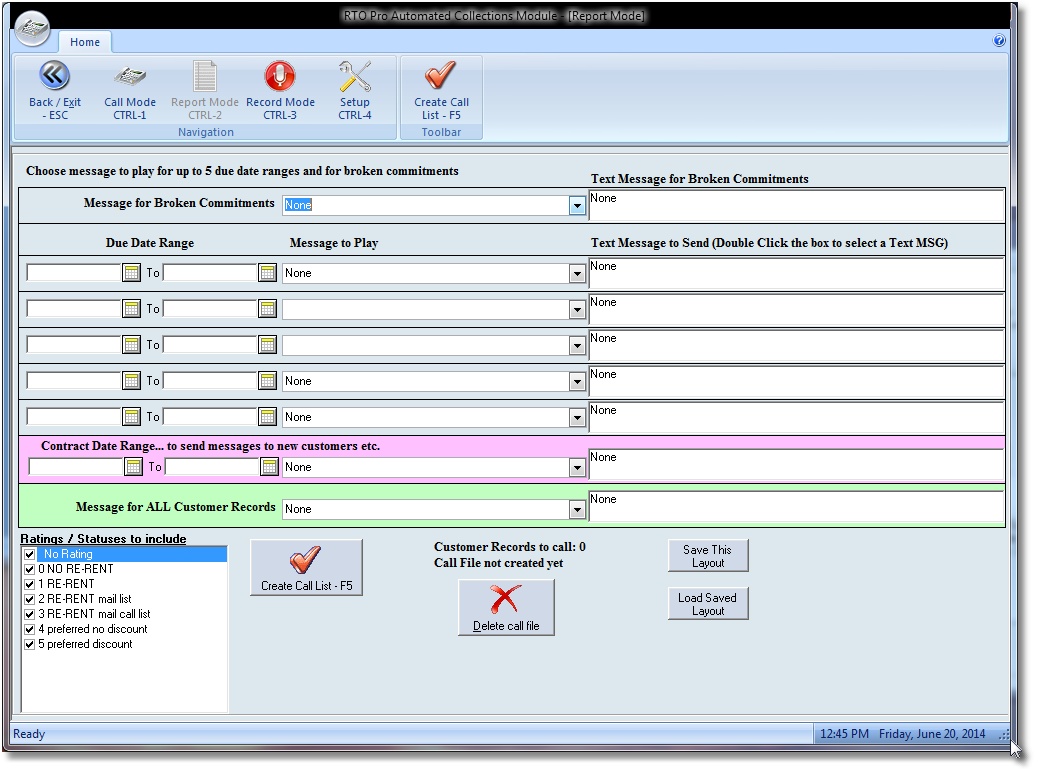Uncheck the No Rating checkbox
Screen dimensions: 1040x772
point(30,554)
